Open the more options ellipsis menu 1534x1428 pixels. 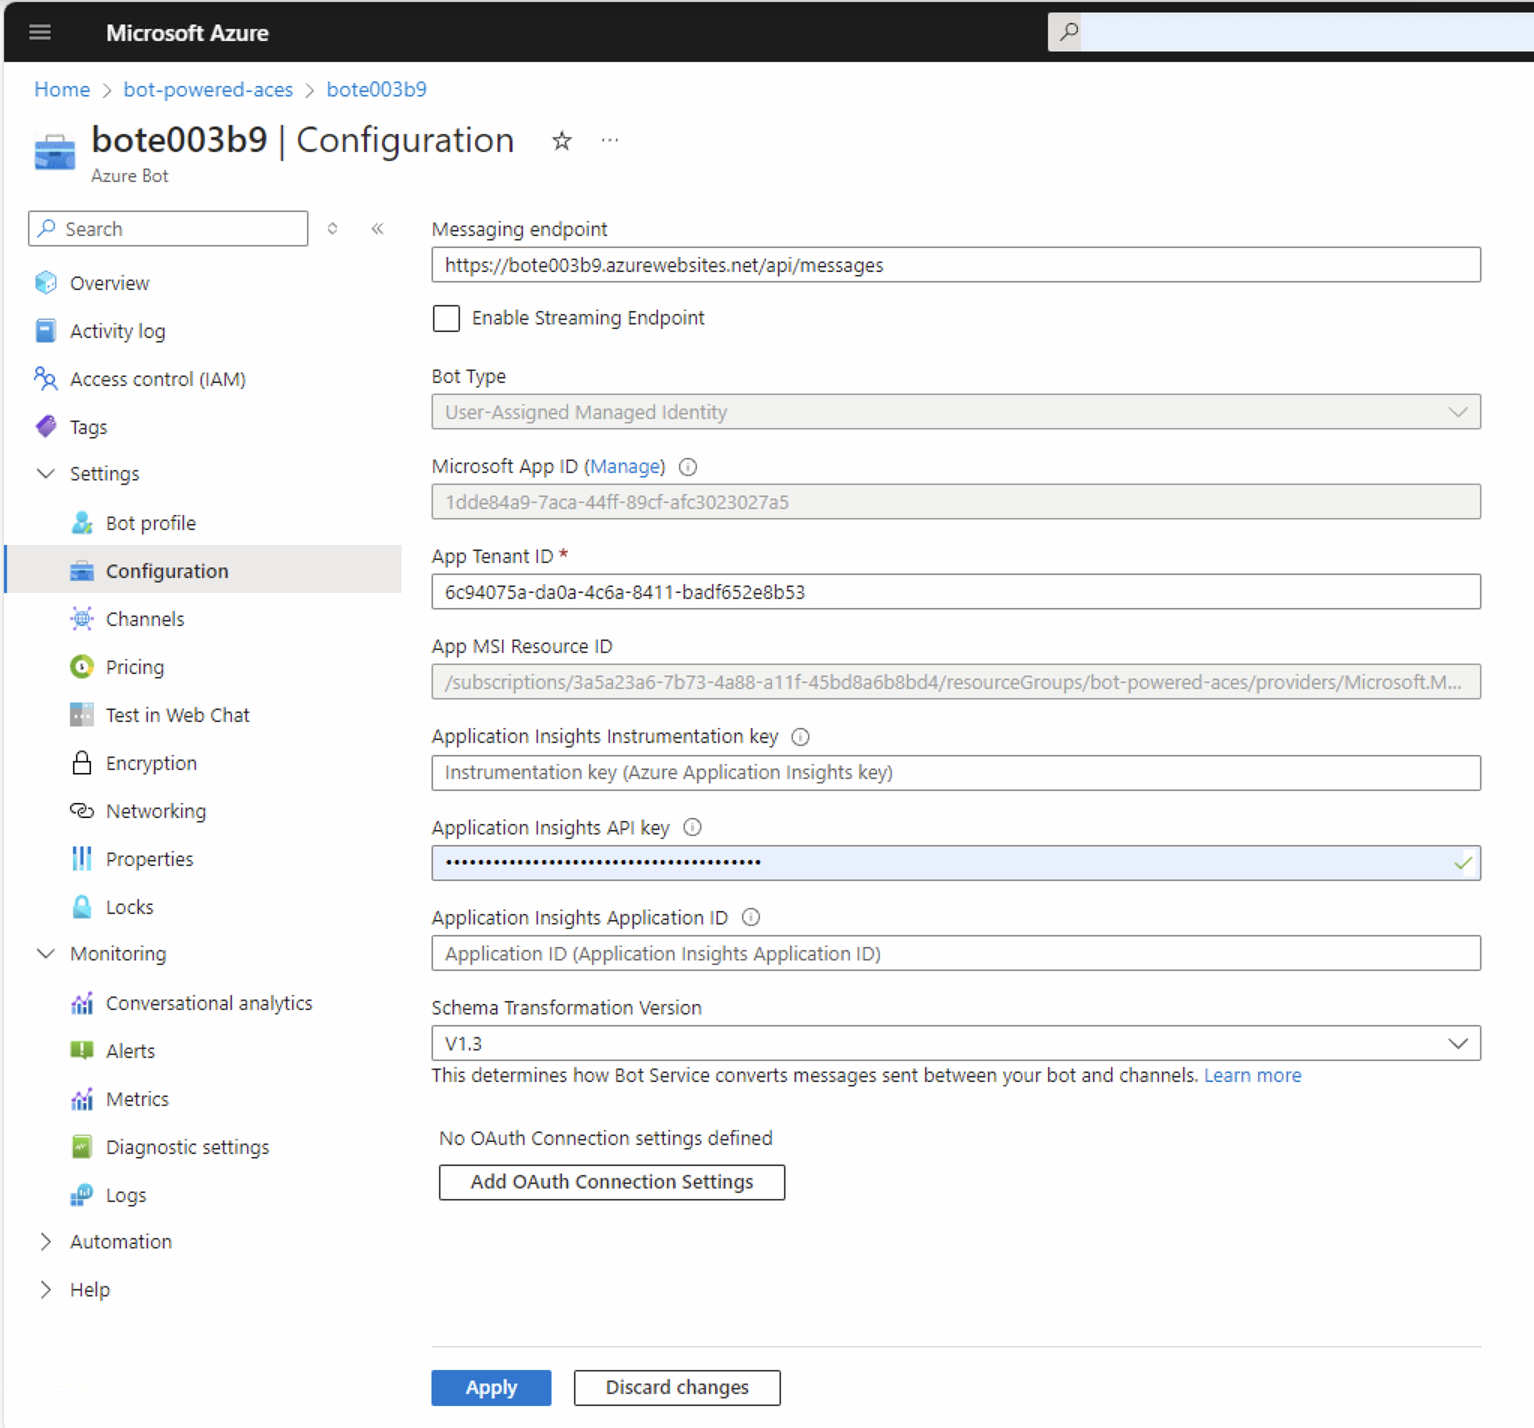click(x=610, y=140)
